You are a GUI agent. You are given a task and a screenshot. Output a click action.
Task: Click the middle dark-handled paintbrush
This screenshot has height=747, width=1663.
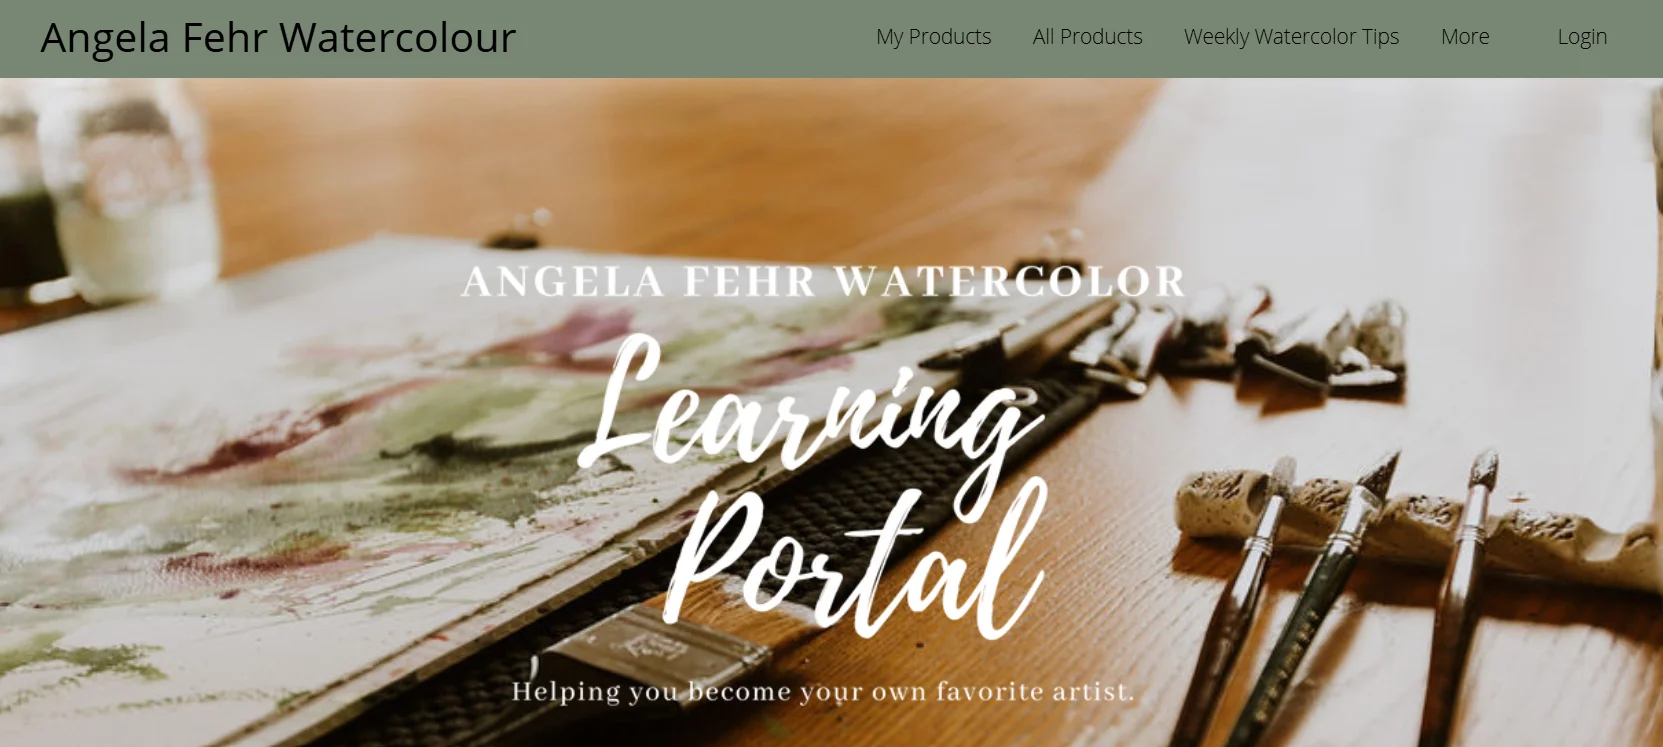pyautogui.click(x=1320, y=600)
